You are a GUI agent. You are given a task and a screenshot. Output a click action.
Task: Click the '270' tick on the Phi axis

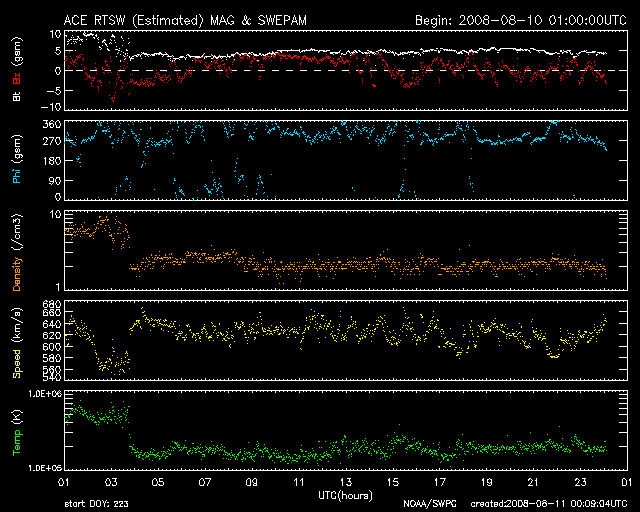(52, 141)
